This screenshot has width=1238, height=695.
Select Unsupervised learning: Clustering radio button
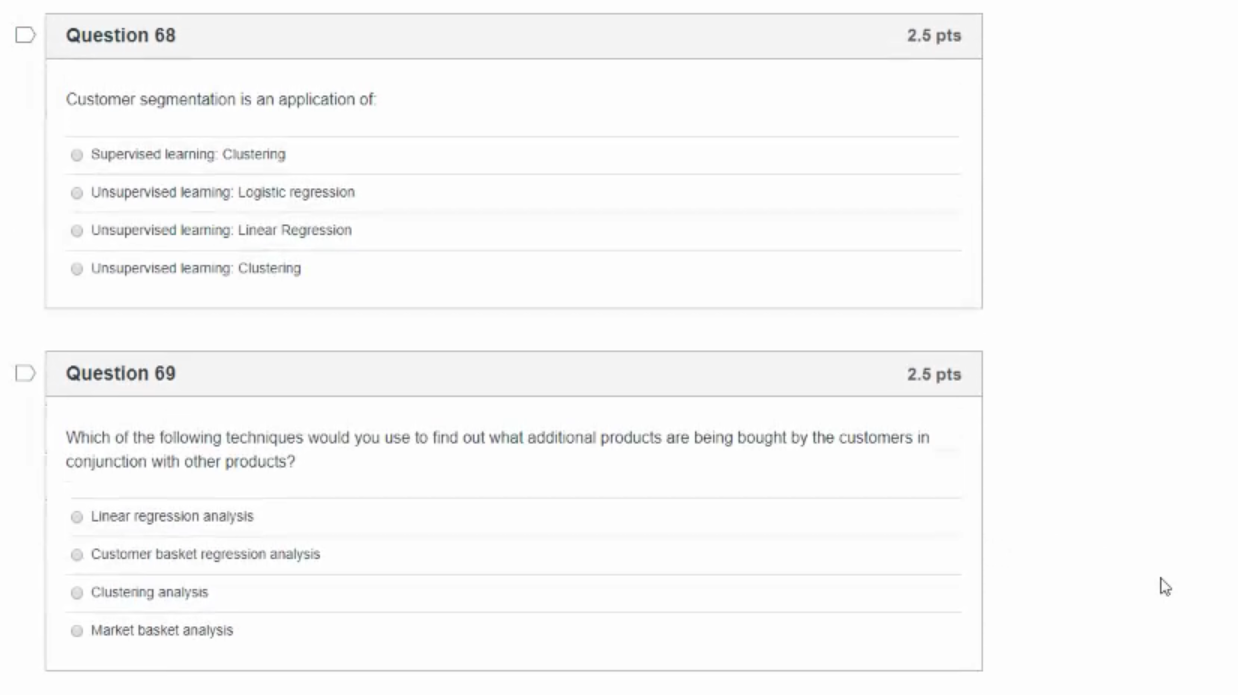click(x=77, y=269)
